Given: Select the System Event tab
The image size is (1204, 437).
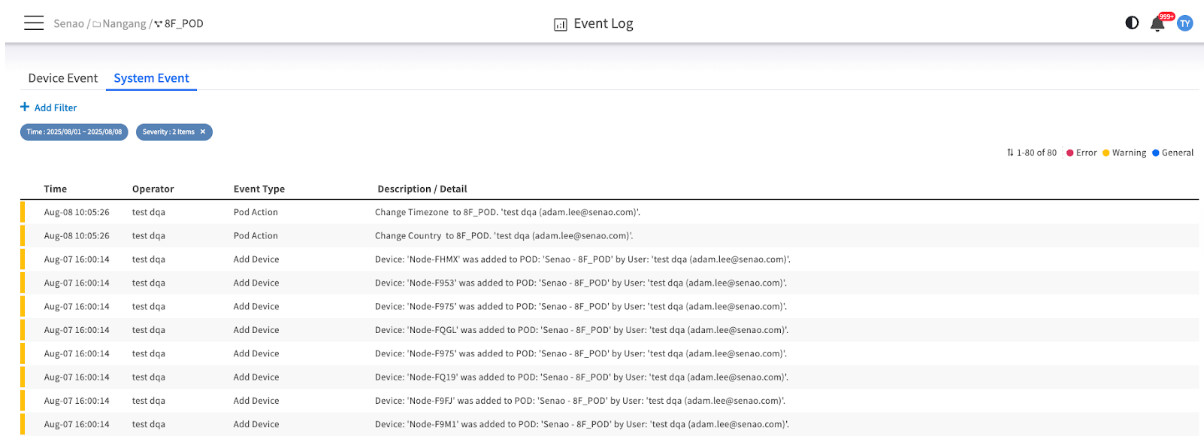Looking at the screenshot, I should coord(151,78).
